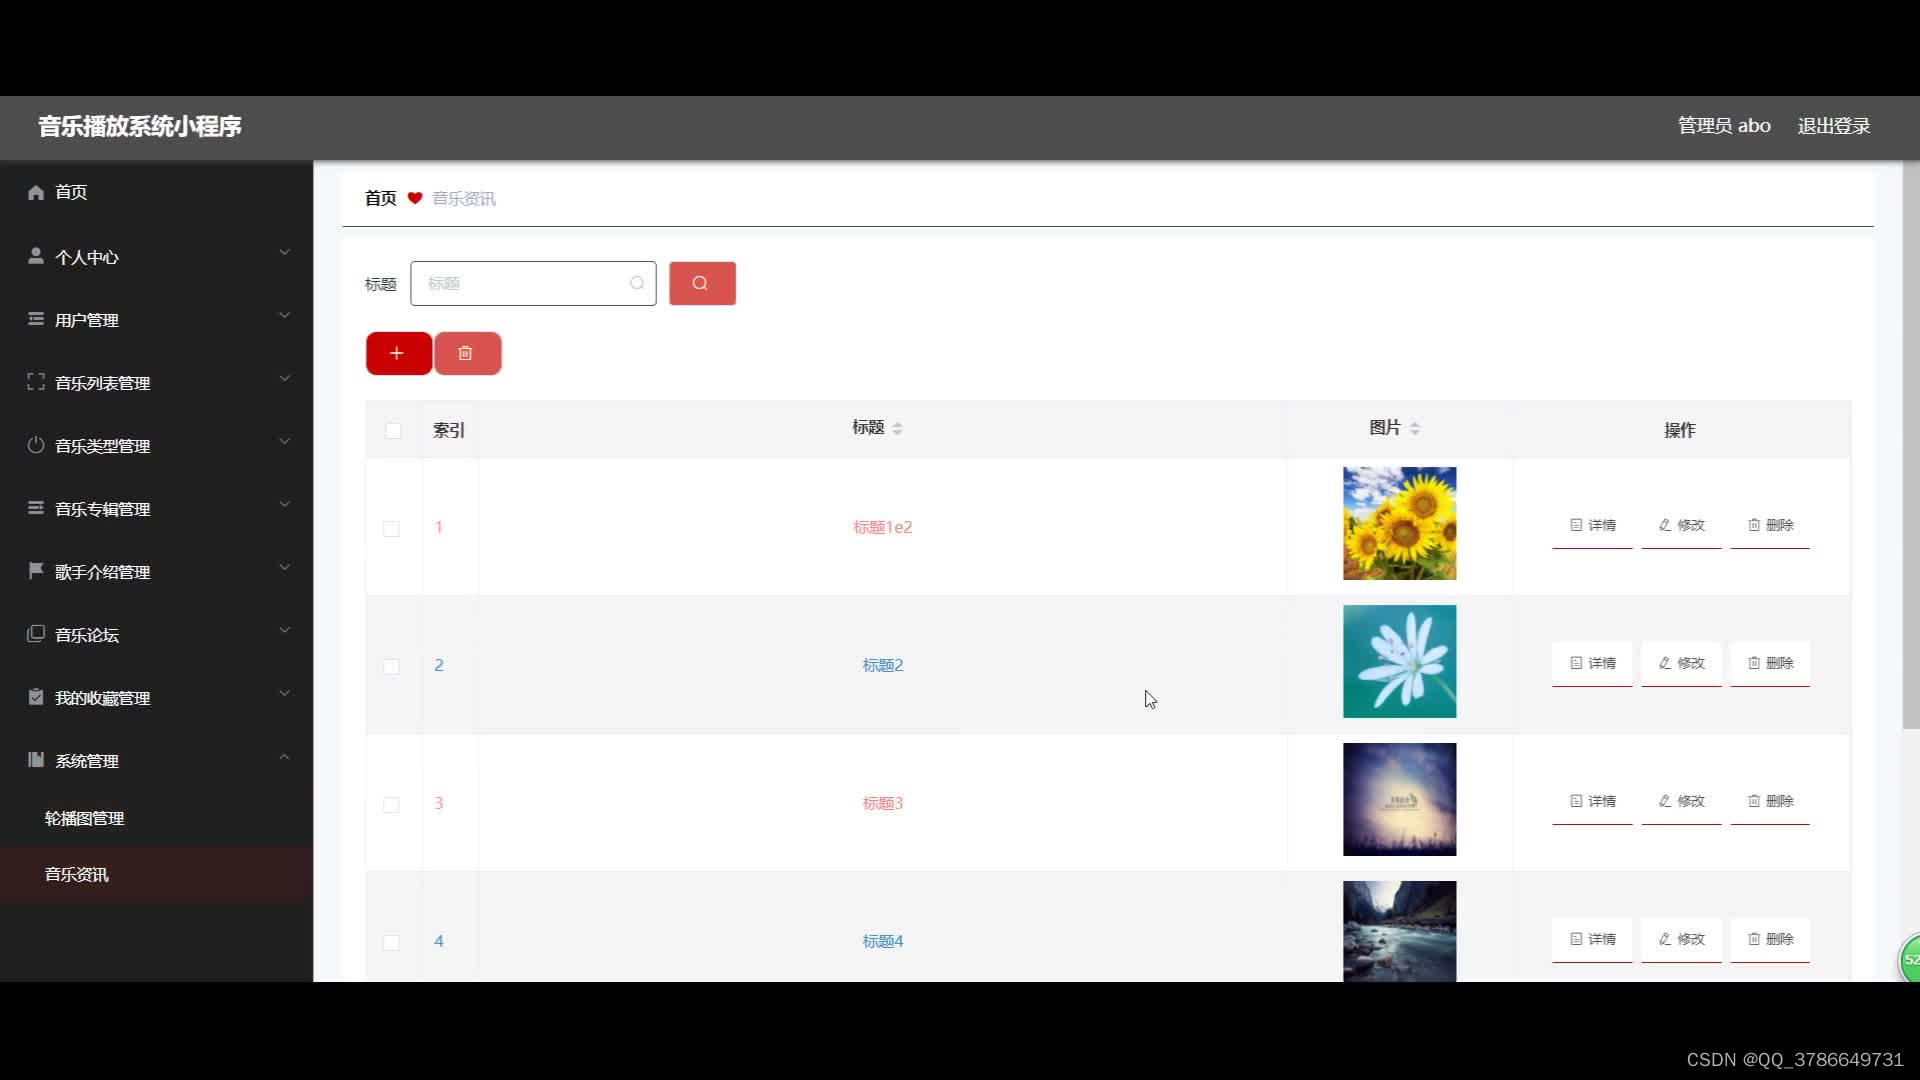Click the 详情 detail icon for row 4
The image size is (1920, 1080).
pos(1592,939)
